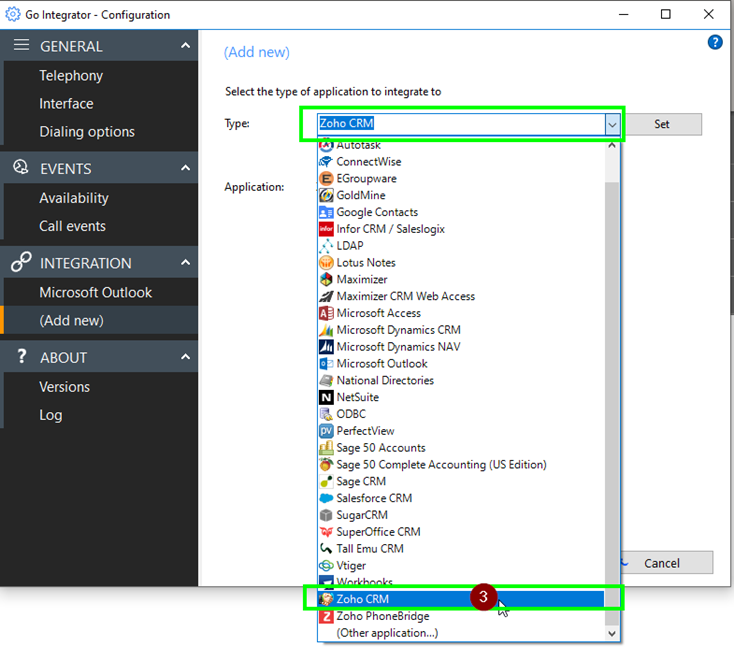Click the SugarCRM cube icon
The width and height of the screenshot is (734, 647).
(x=326, y=515)
